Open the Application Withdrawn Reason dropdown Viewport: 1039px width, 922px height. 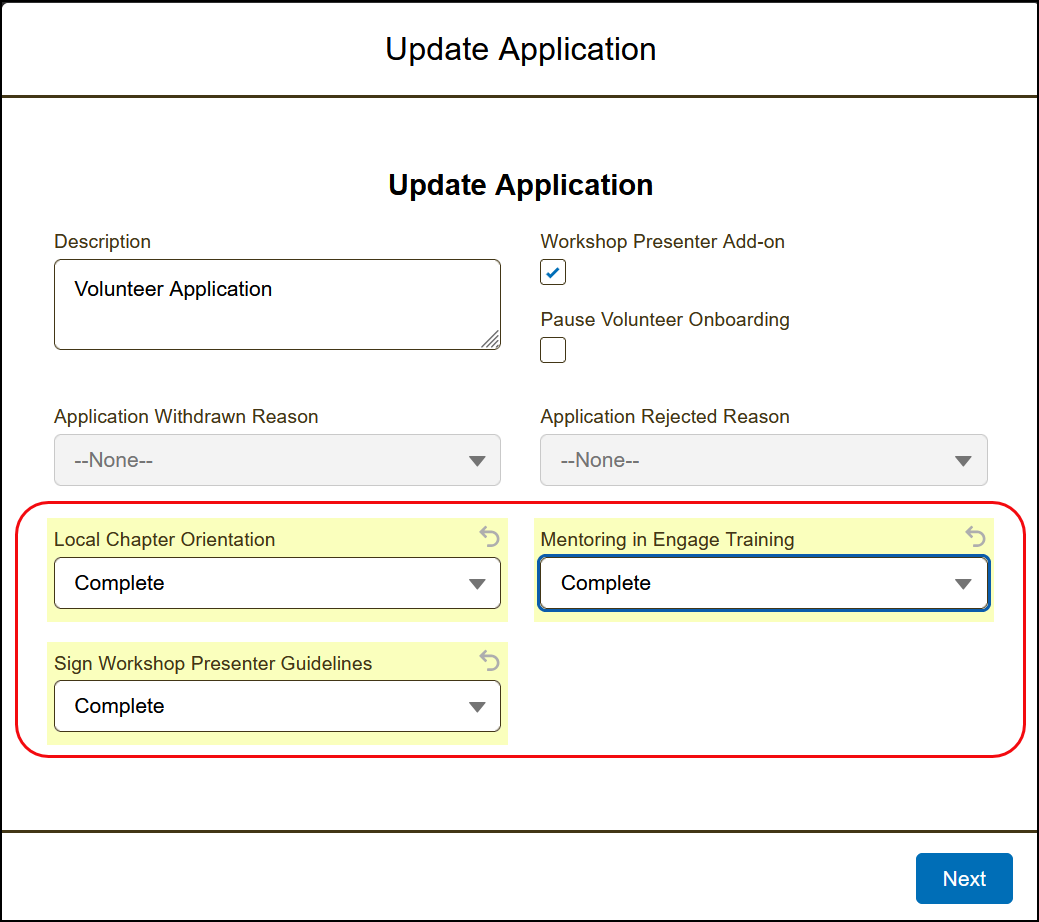click(x=277, y=460)
